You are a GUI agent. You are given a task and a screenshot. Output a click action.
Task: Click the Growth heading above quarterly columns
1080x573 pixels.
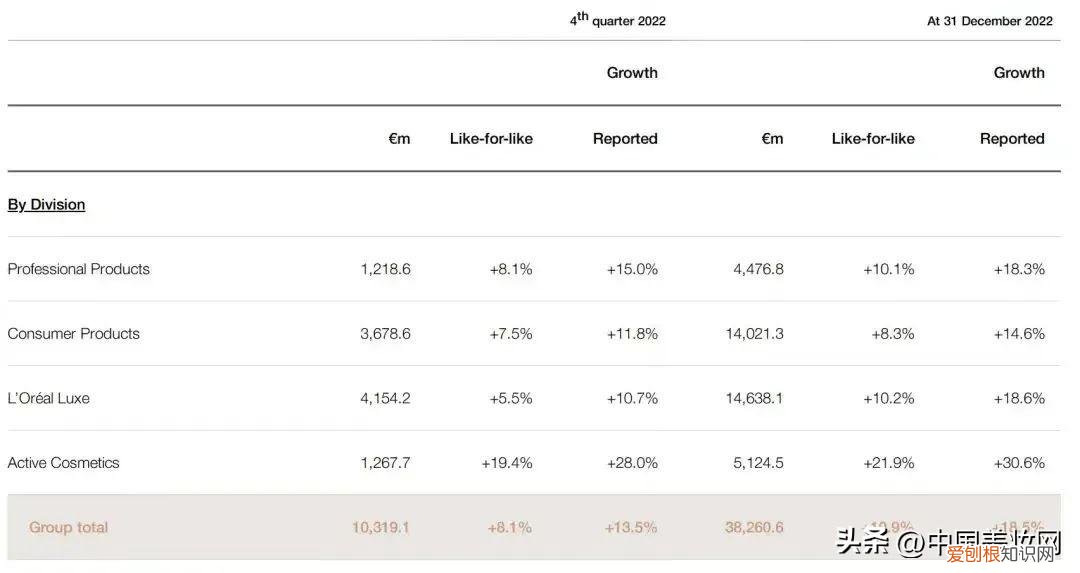pyautogui.click(x=632, y=73)
